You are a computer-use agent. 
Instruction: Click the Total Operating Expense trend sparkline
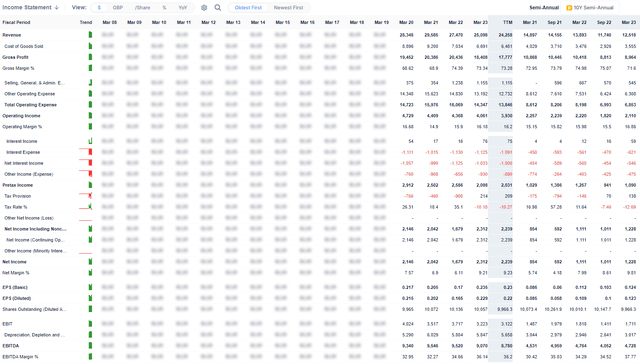click(90, 104)
